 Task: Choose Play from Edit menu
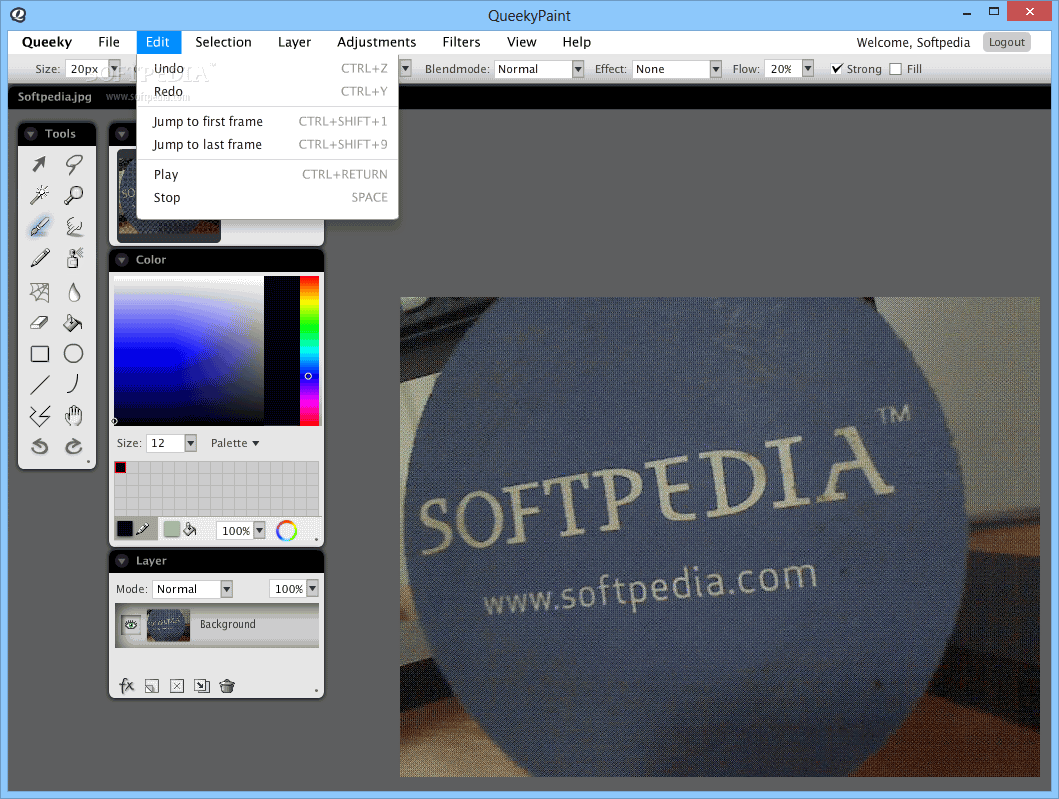[x=267, y=174]
